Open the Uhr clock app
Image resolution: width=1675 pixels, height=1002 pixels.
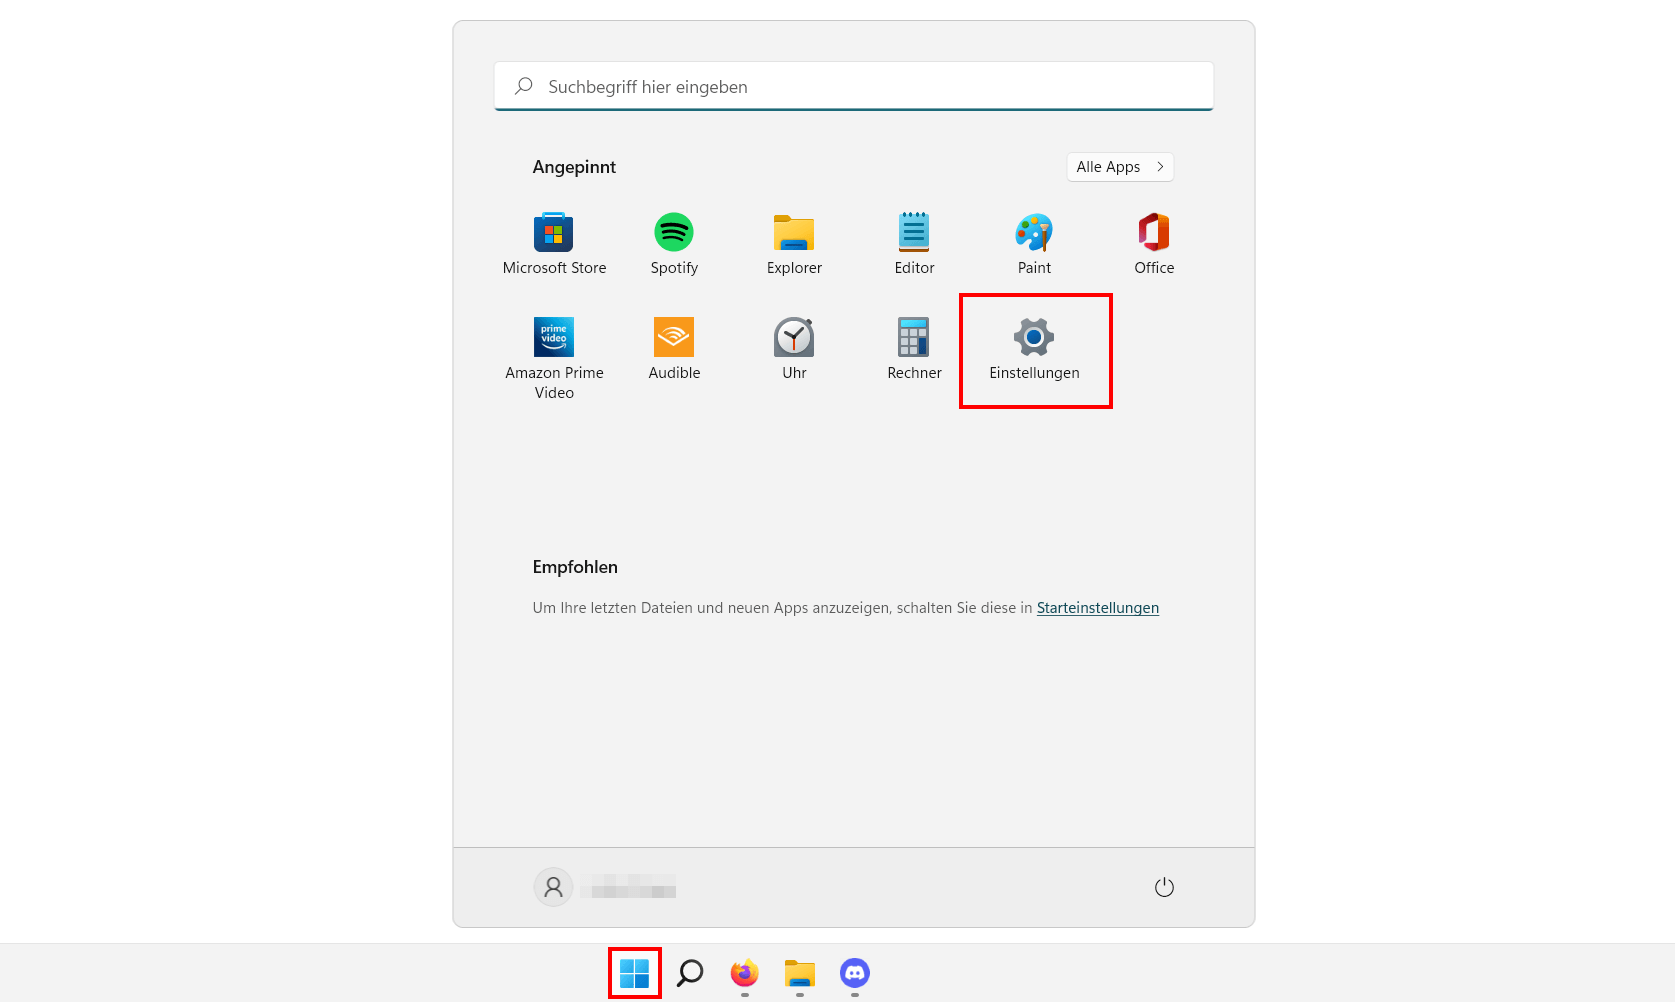794,349
